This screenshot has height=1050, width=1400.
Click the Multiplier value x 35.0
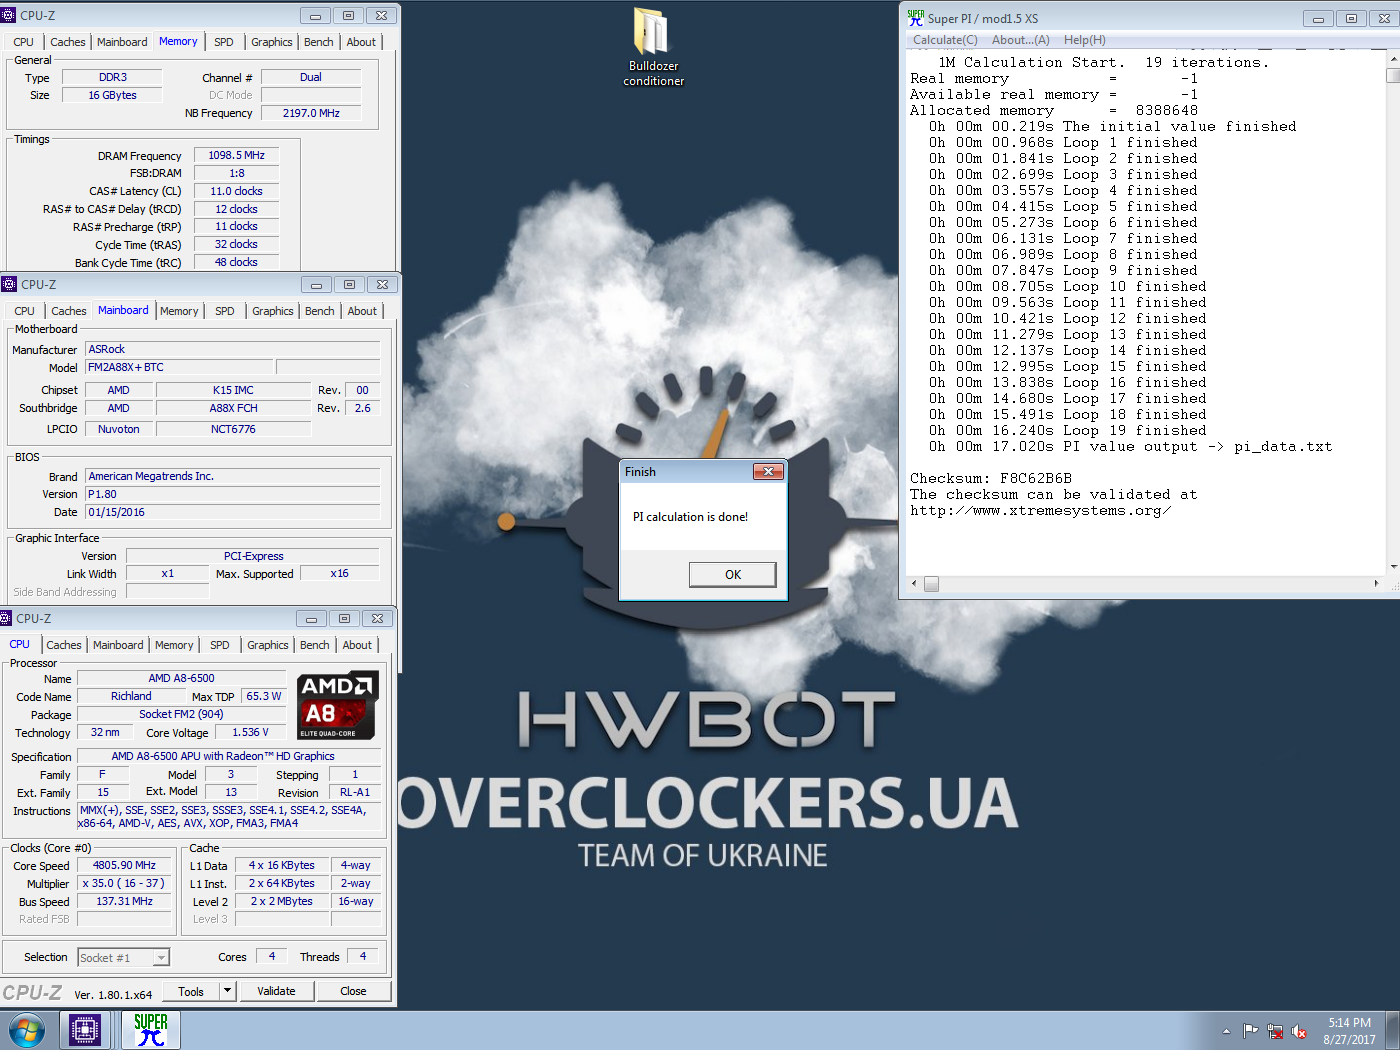coord(124,884)
